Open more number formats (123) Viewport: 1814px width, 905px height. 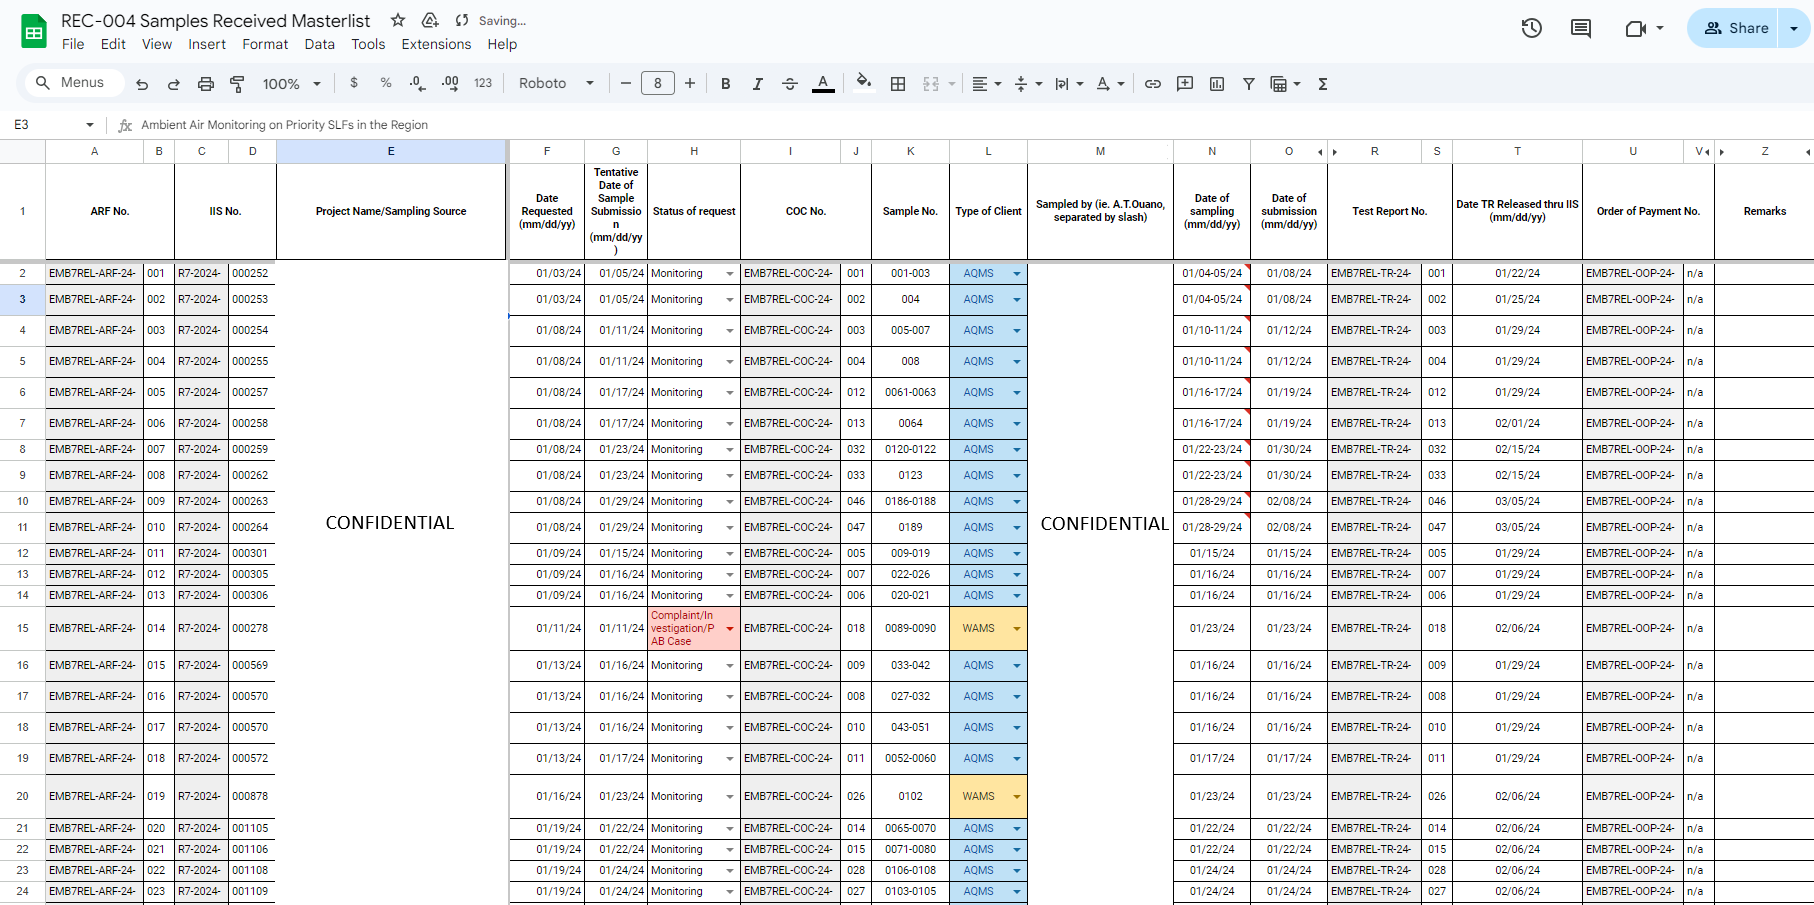pyautogui.click(x=483, y=83)
